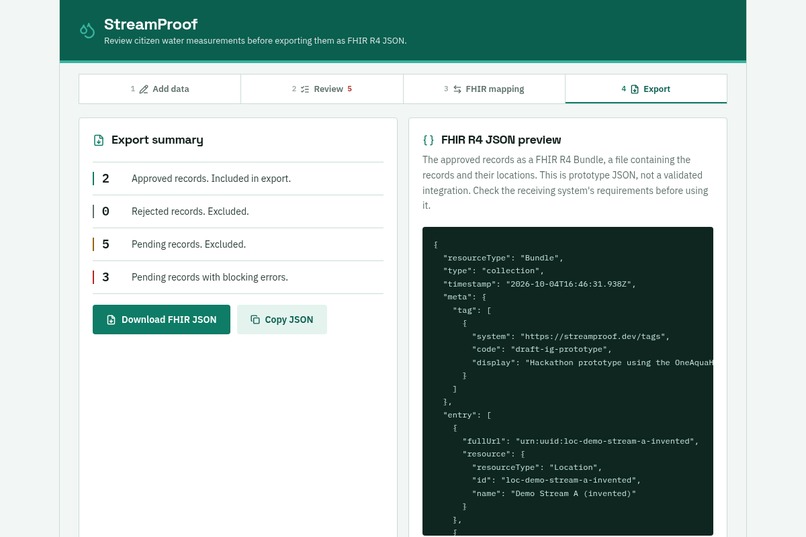Click the Export summary document icon

tap(99, 140)
